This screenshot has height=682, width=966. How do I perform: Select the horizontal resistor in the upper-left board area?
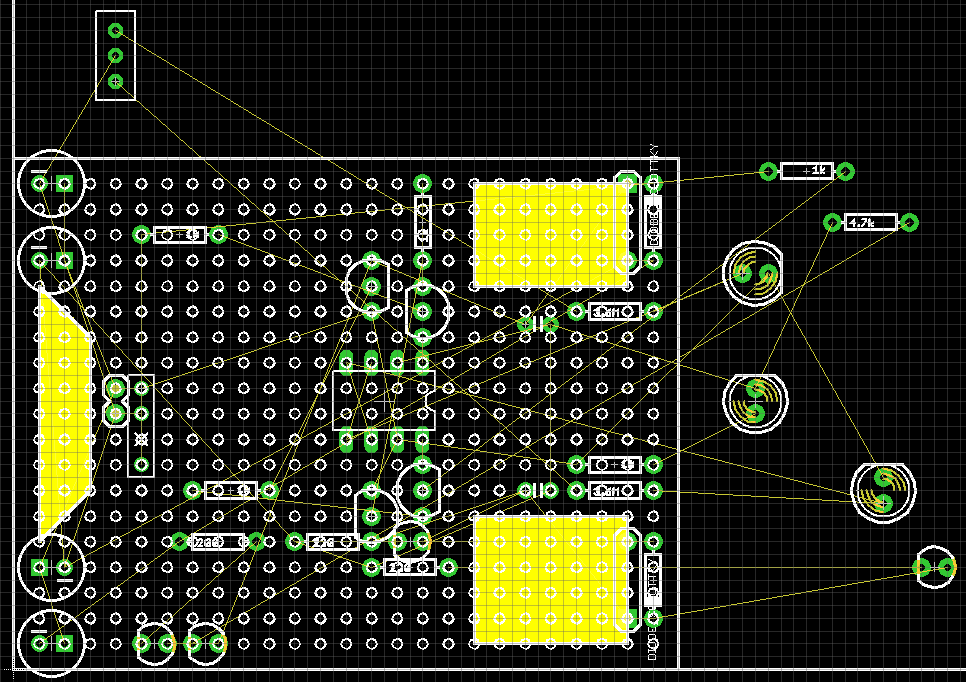tap(180, 235)
